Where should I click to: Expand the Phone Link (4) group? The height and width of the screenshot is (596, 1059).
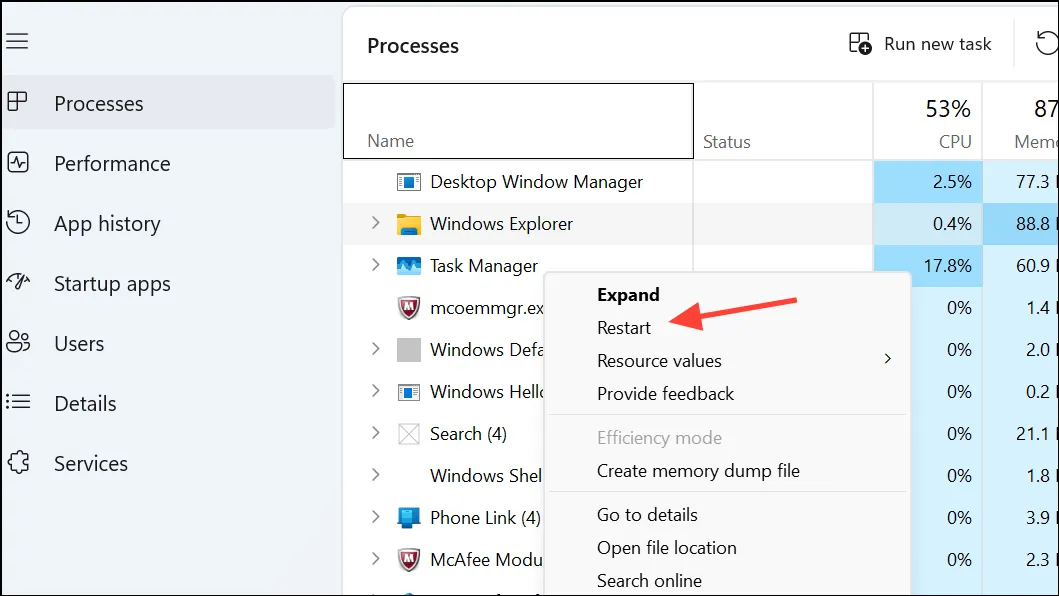[x=376, y=517]
